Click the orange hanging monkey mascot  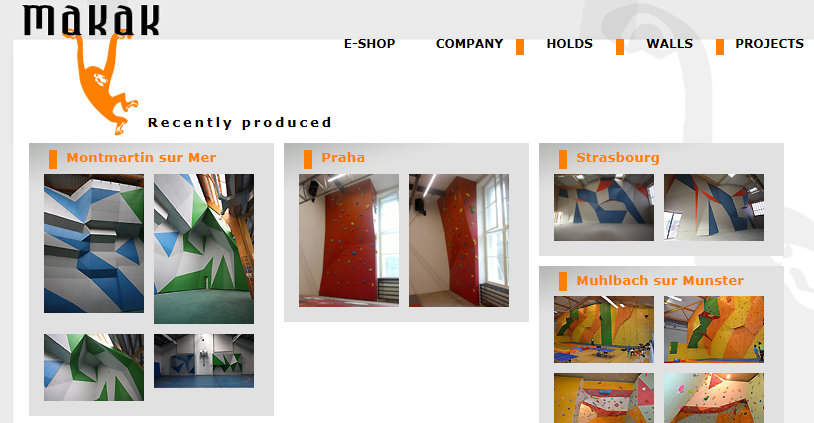click(x=103, y=83)
